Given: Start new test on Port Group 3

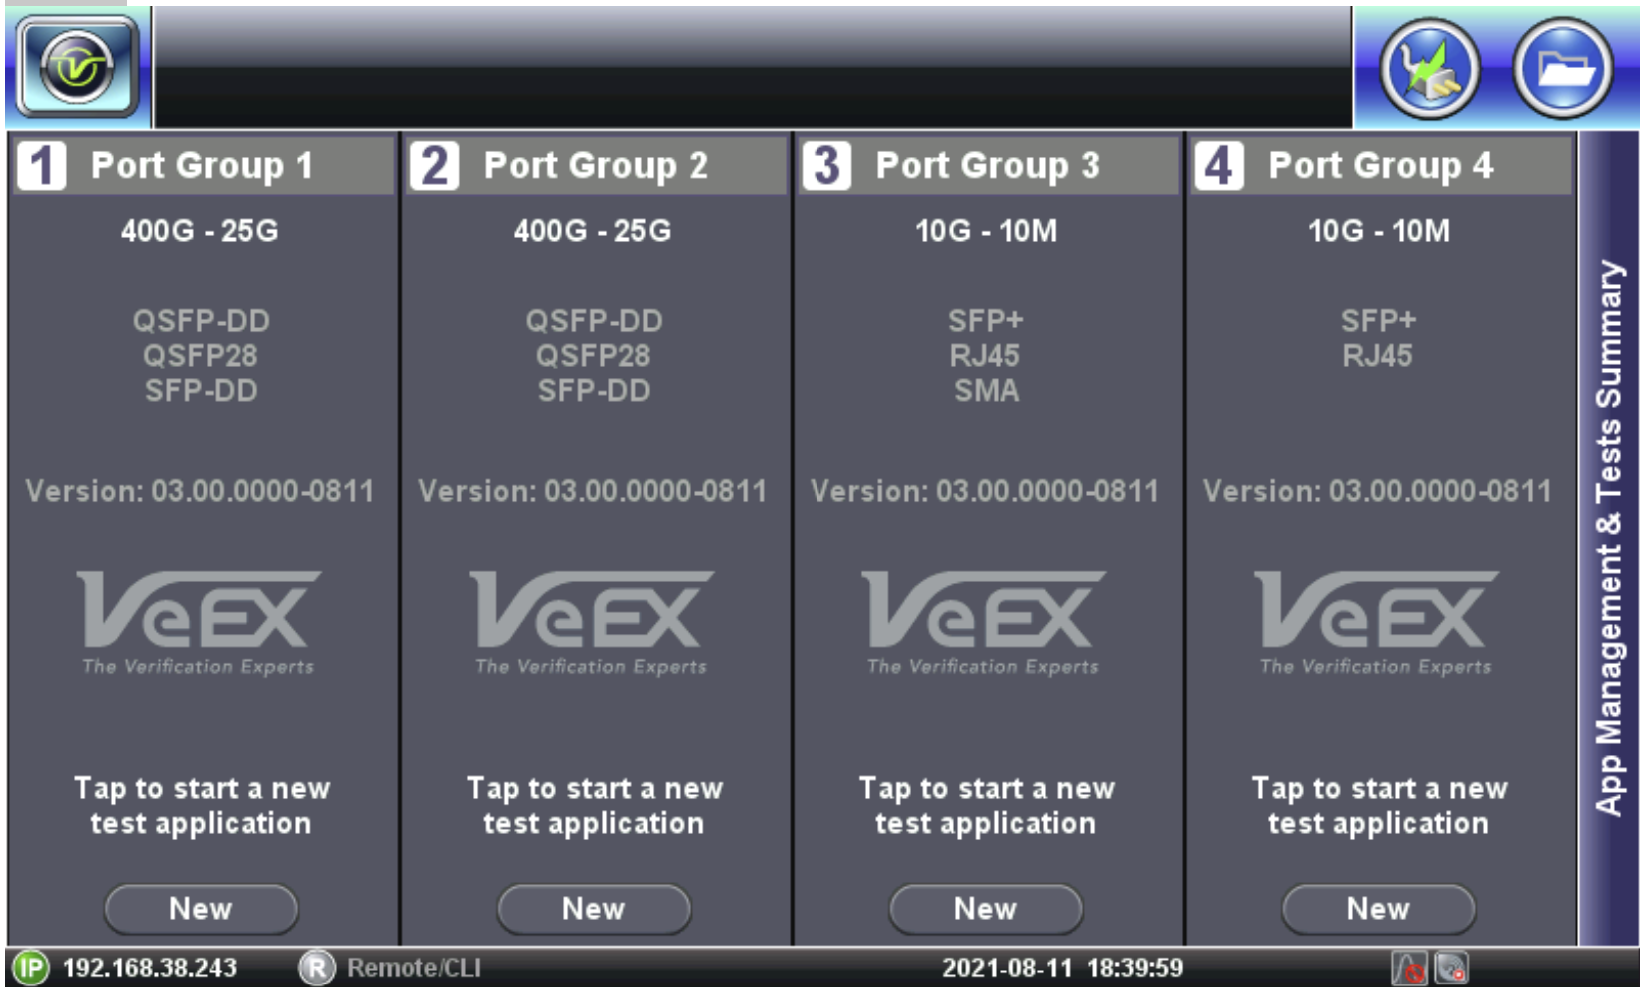Looking at the screenshot, I should click(x=985, y=908).
